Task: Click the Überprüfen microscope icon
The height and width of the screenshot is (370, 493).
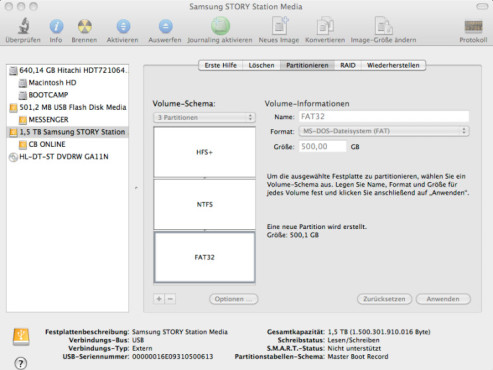Action: click(x=23, y=26)
